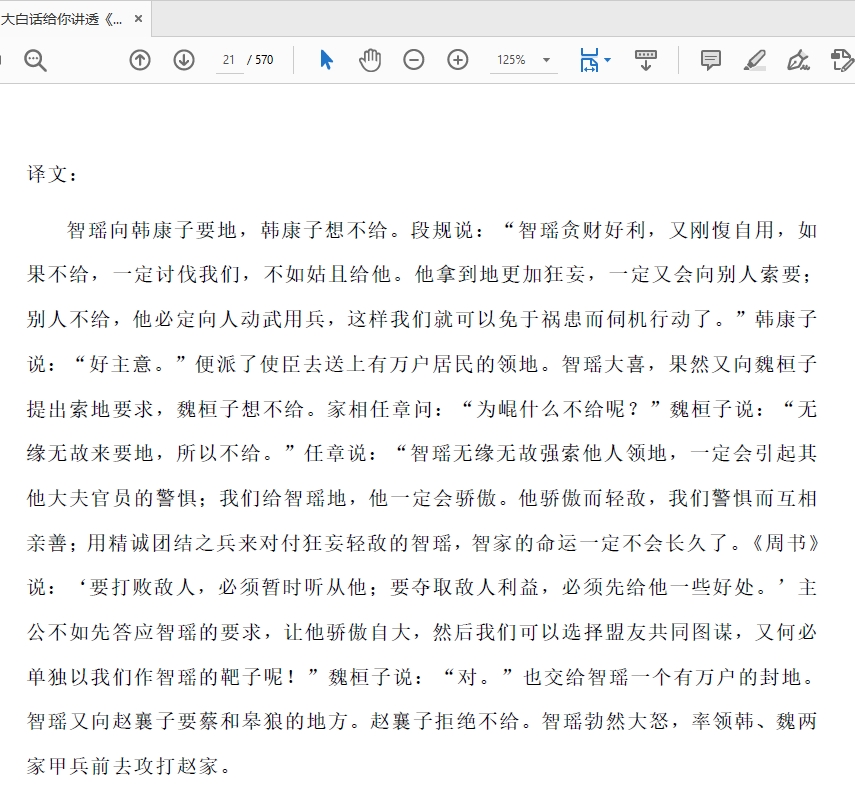The height and width of the screenshot is (805, 855).
Task: Zoom out with the minus icon
Action: pos(414,60)
